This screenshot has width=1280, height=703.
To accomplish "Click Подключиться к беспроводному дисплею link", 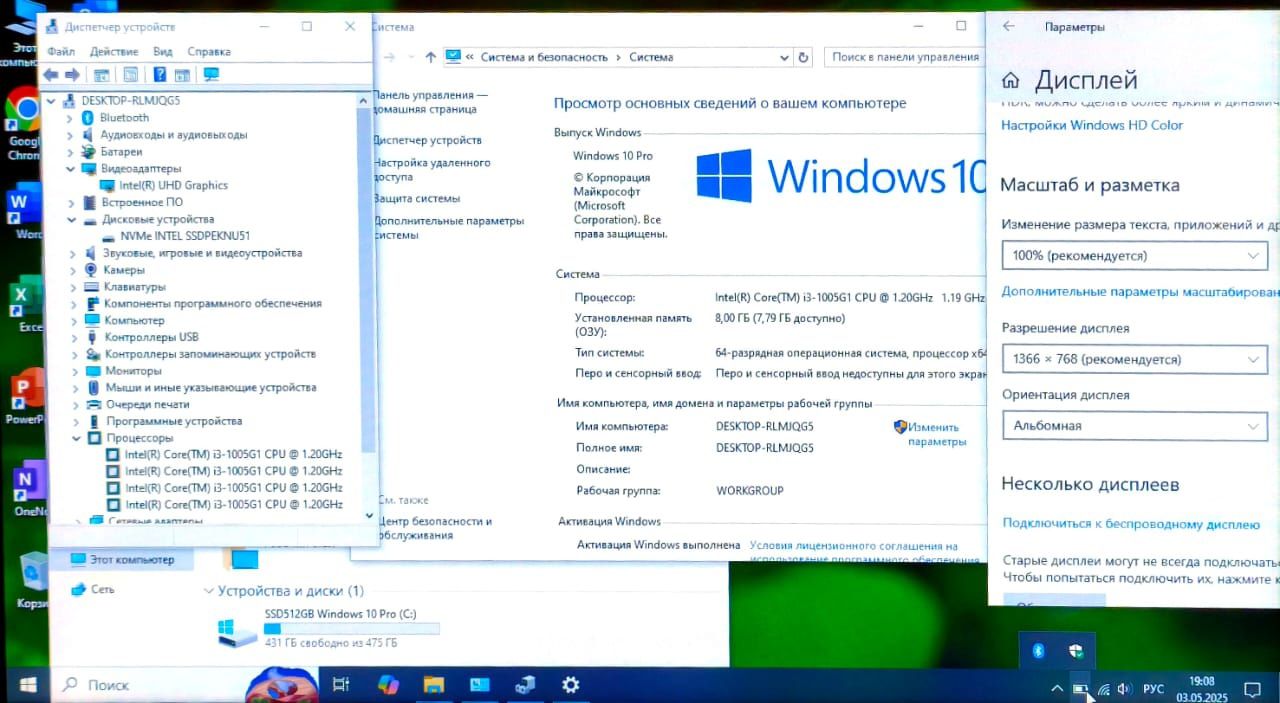I will click(x=1131, y=523).
